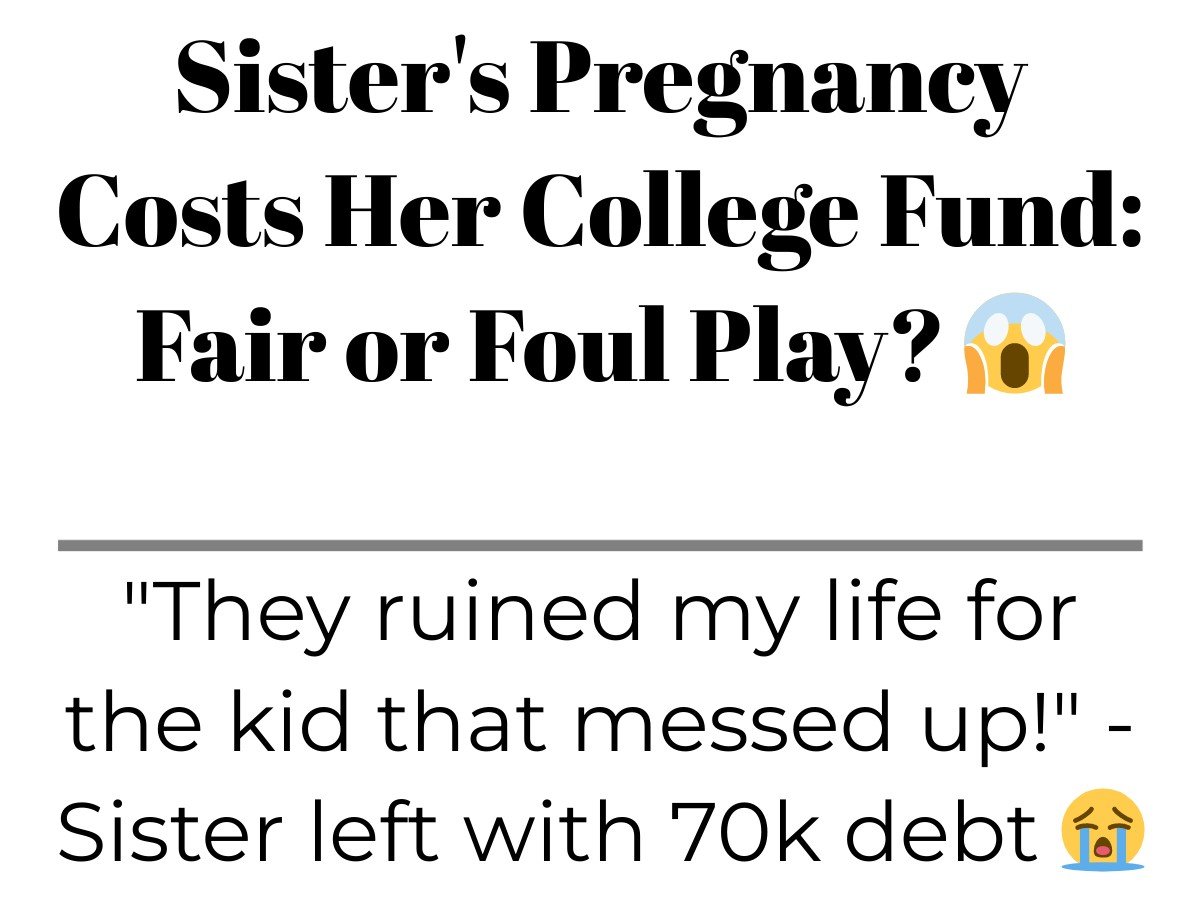Click the word "Pregnancy" in the headline
The width and height of the screenshot is (1200, 900).
click(x=778, y=83)
